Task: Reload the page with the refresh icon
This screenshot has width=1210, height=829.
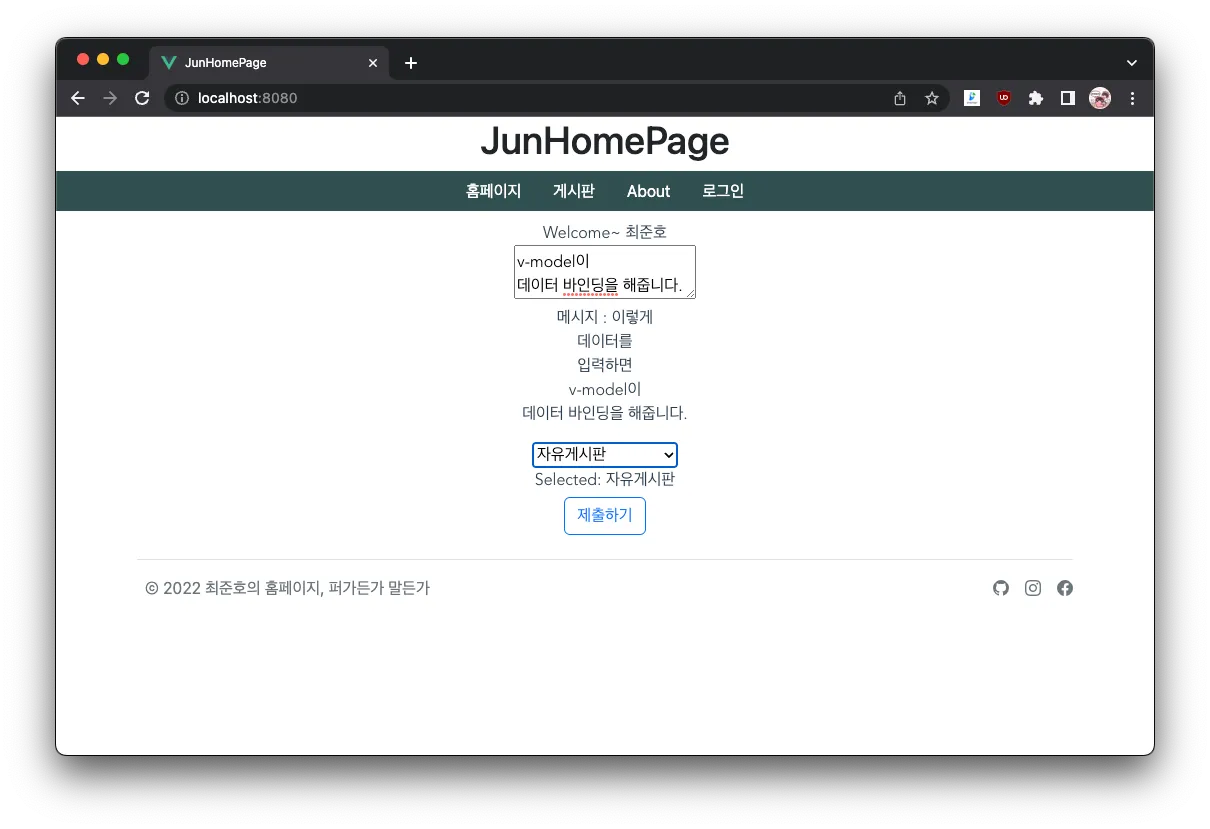Action: click(142, 98)
